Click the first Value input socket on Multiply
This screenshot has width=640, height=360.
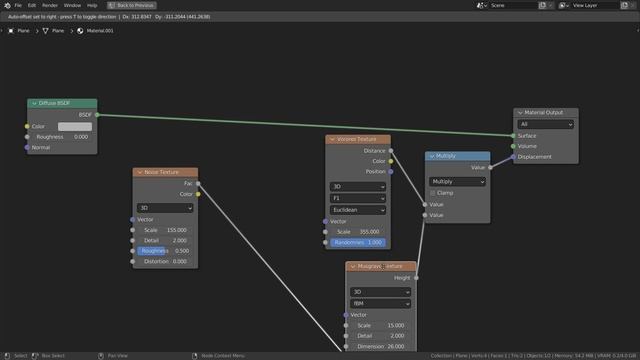tap(425, 204)
